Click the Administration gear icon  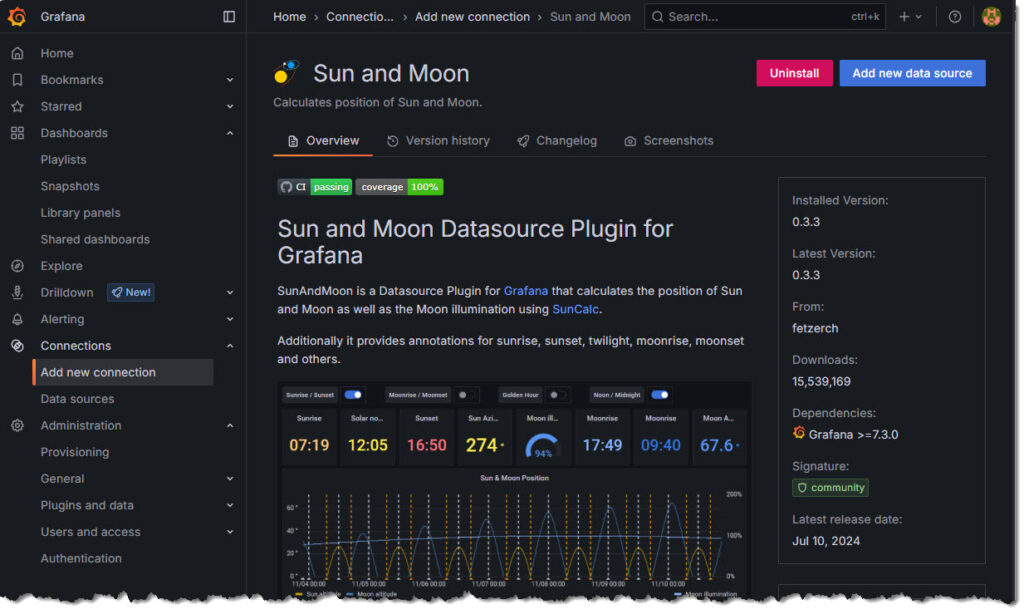(x=18, y=425)
